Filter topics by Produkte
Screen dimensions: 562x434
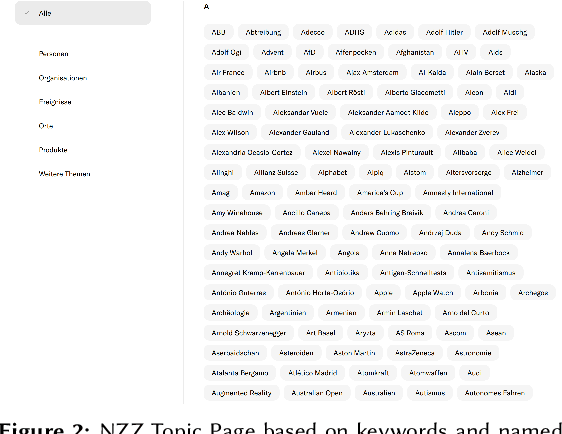point(53,150)
